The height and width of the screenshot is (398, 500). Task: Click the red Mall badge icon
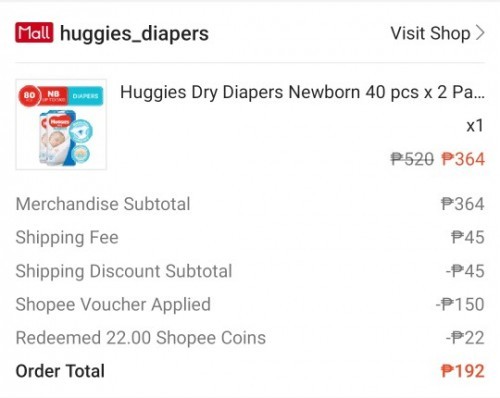[34, 33]
